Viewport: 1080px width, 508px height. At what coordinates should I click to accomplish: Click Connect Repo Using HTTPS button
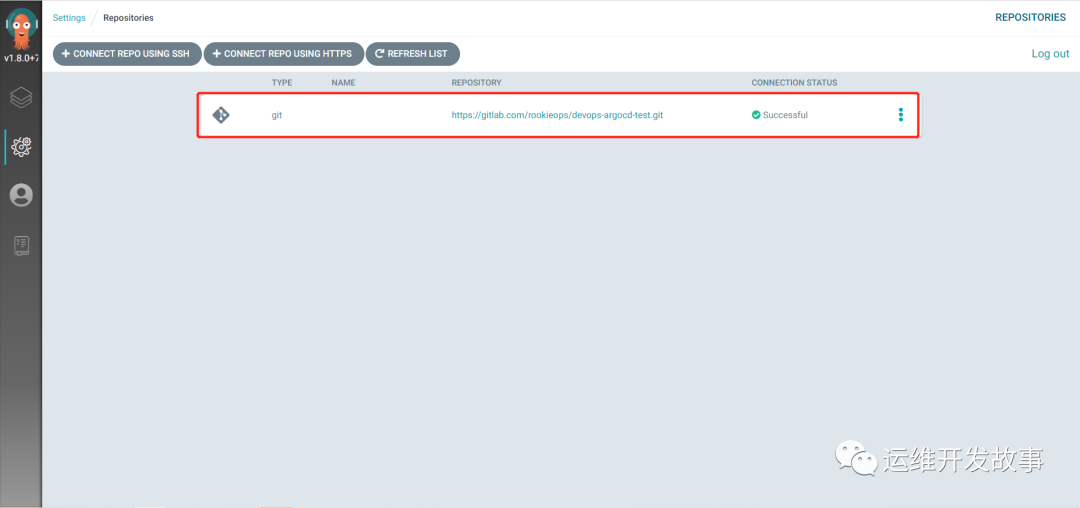(x=284, y=54)
